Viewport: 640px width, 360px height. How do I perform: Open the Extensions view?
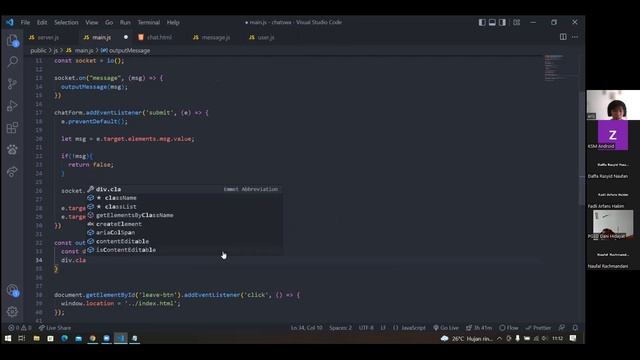click(x=12, y=128)
